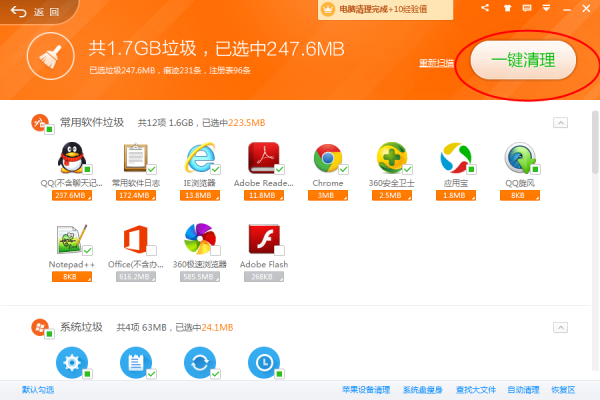
Task: Uncheck the Notepad++ checkbox
Action: pos(88,251)
